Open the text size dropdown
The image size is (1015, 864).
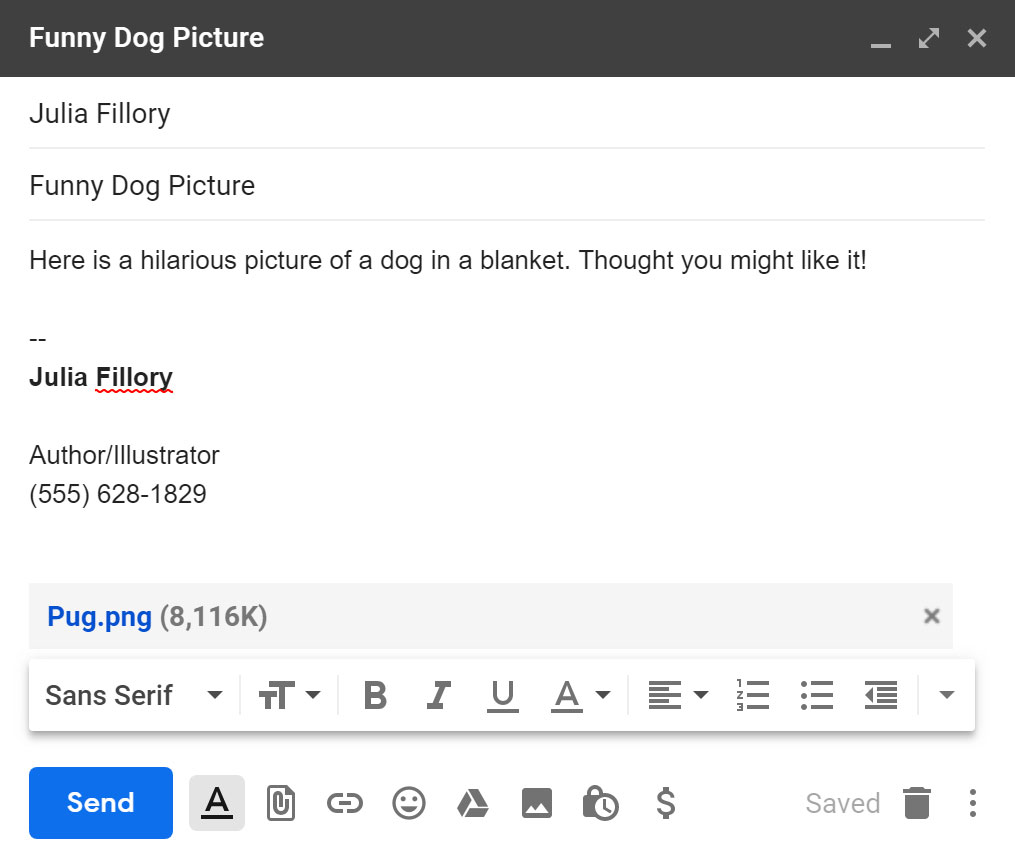point(291,695)
